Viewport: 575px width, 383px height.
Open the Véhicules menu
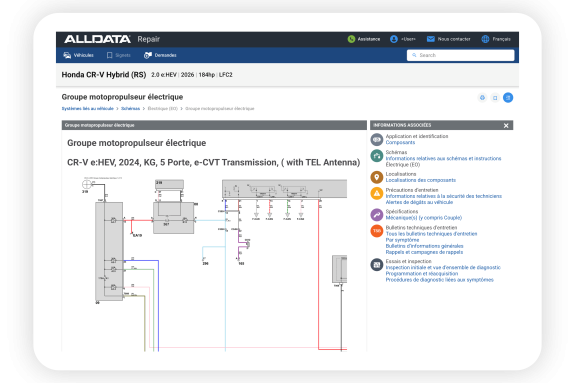point(78,55)
